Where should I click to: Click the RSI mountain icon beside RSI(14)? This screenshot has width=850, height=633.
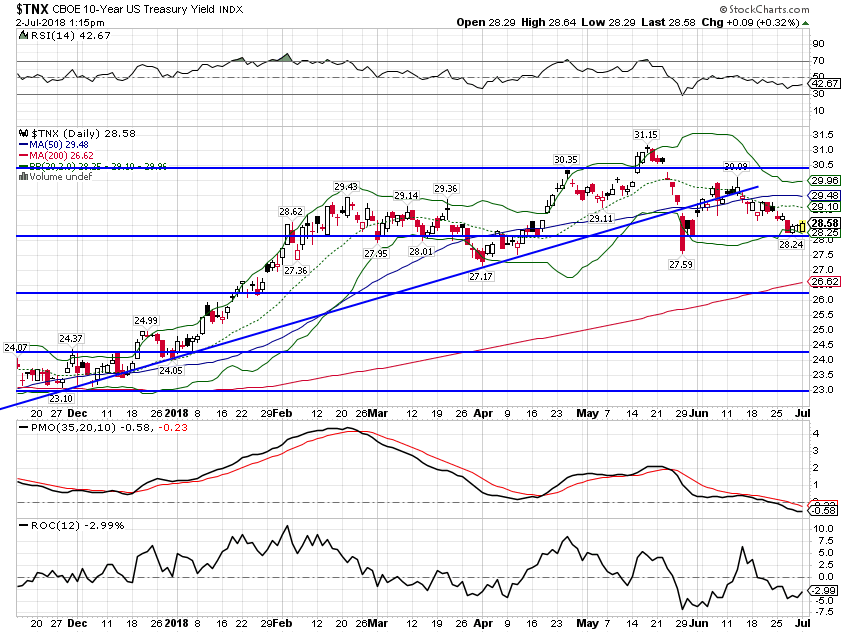pyautogui.click(x=23, y=36)
